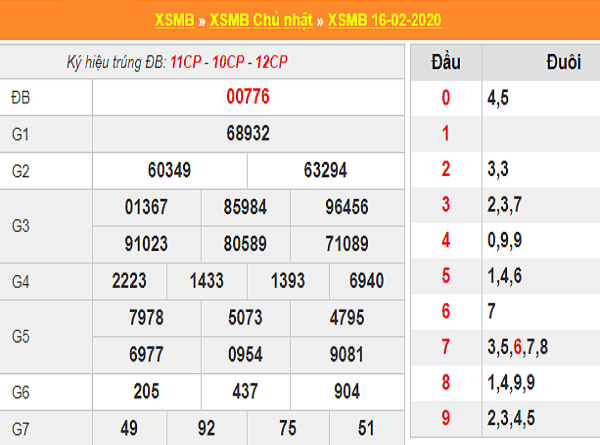The width and height of the screenshot is (600, 445).
Task: Select G3 number 71089
Action: [347, 243]
